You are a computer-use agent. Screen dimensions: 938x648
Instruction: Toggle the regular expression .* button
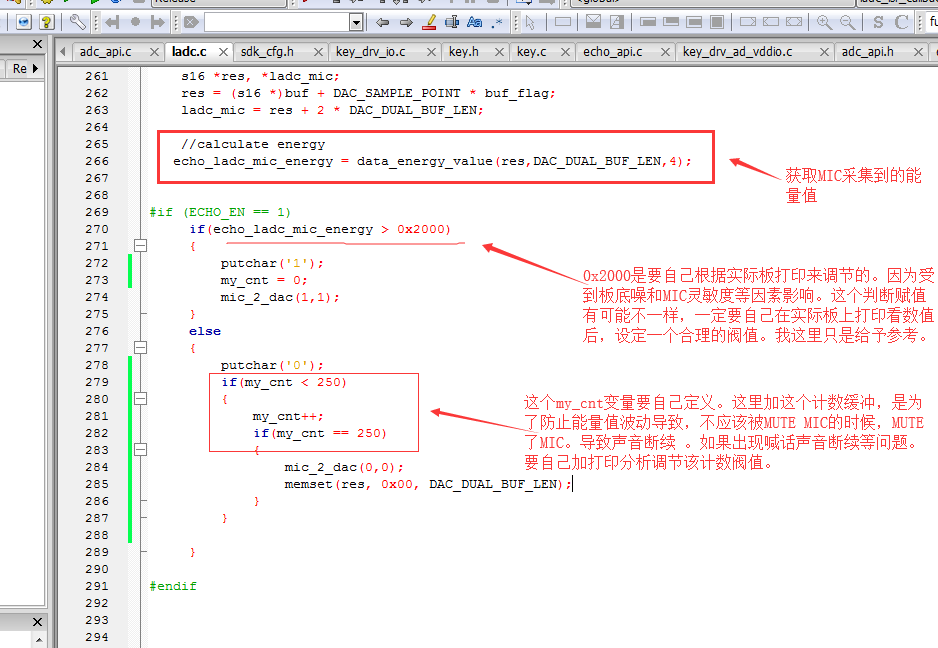point(497,23)
